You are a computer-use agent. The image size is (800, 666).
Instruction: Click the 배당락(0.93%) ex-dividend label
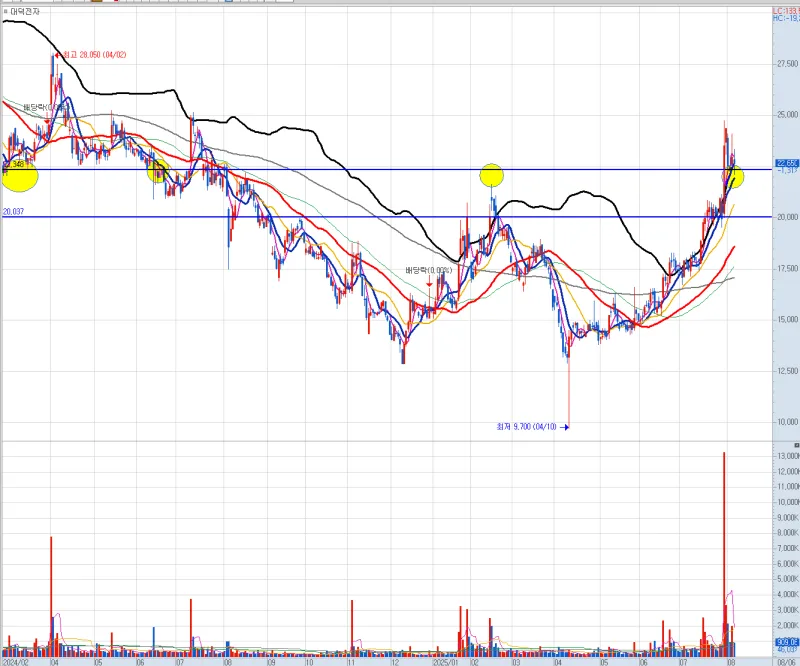[x=429, y=271]
